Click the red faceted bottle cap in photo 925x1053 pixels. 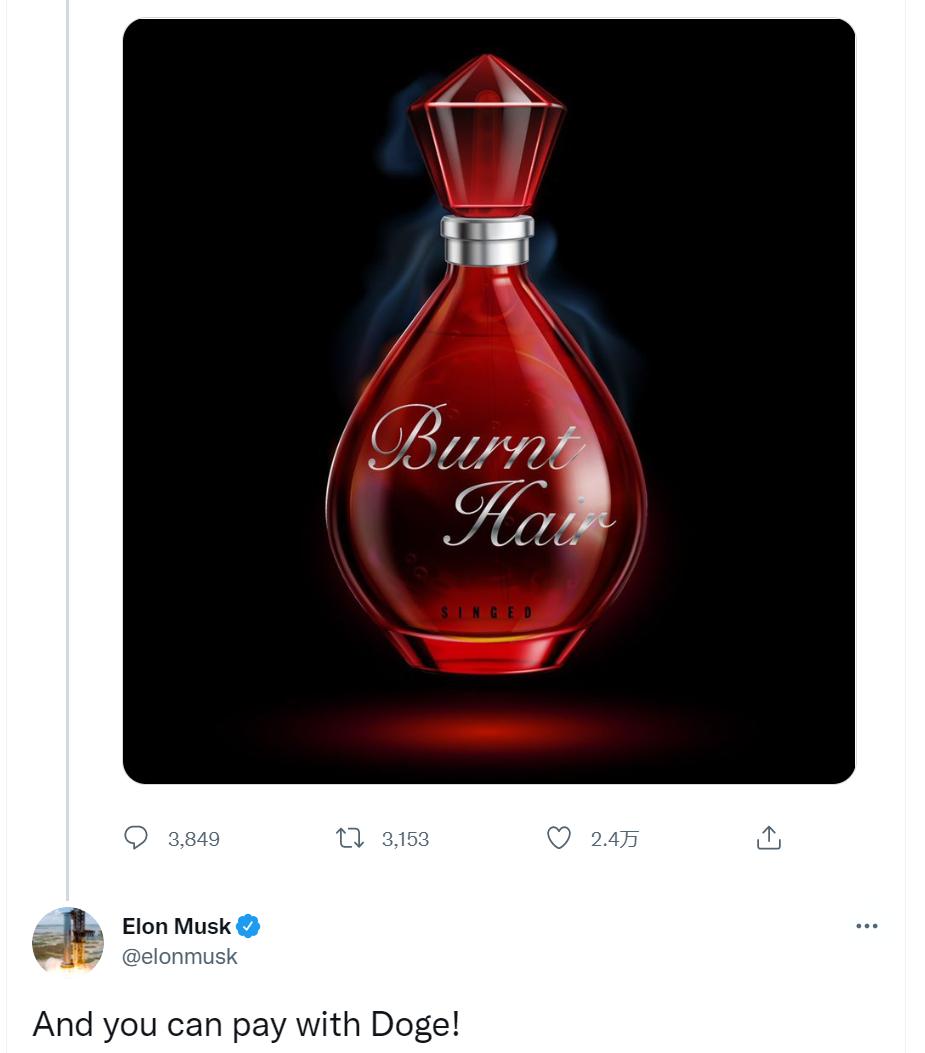tap(489, 130)
